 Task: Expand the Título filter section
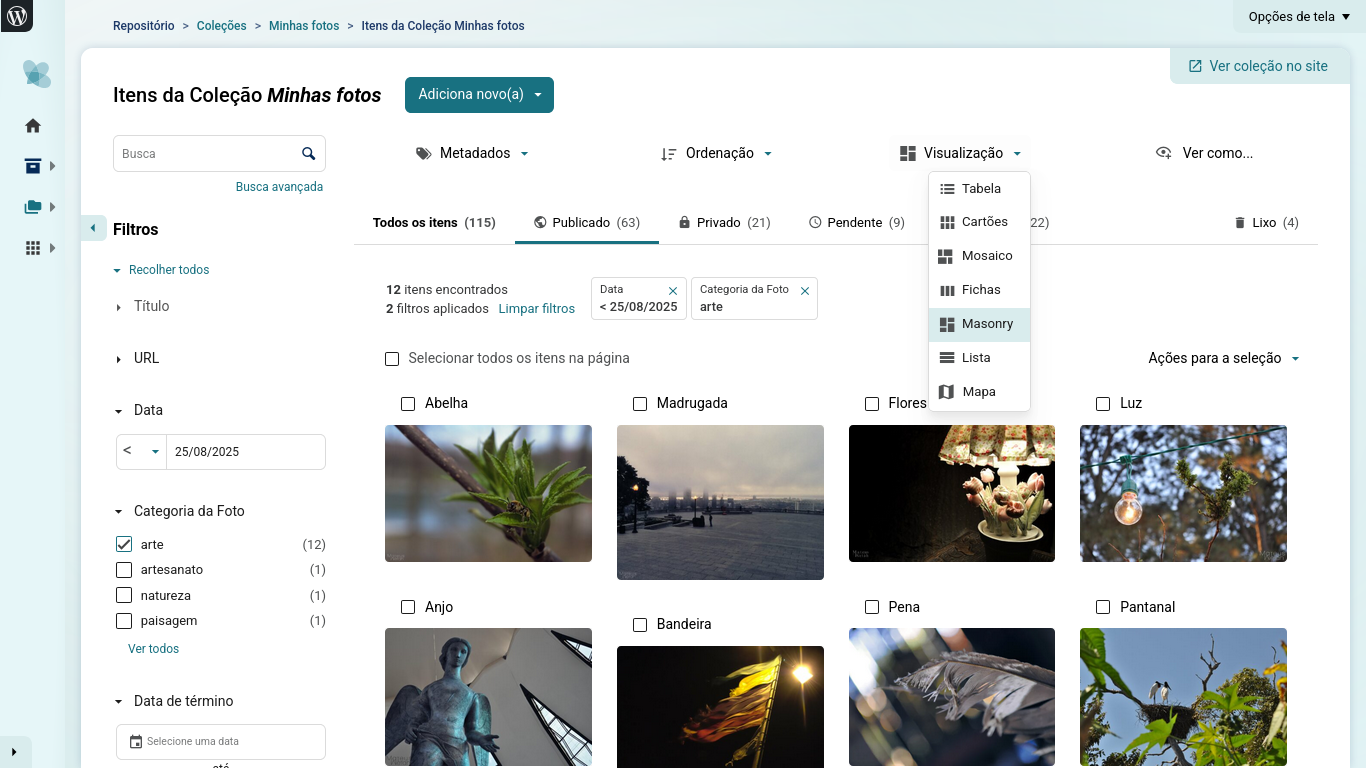tap(150, 306)
